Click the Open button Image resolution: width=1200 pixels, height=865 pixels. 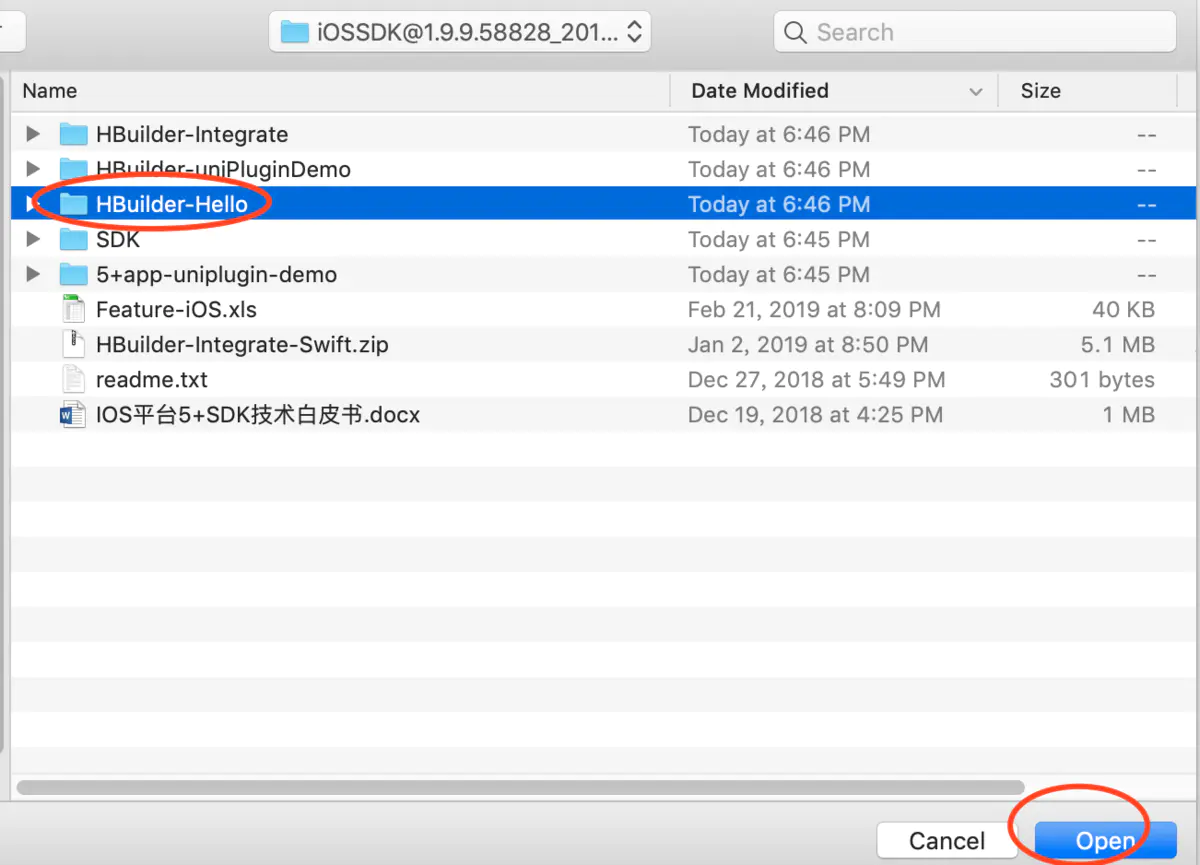tap(1105, 842)
